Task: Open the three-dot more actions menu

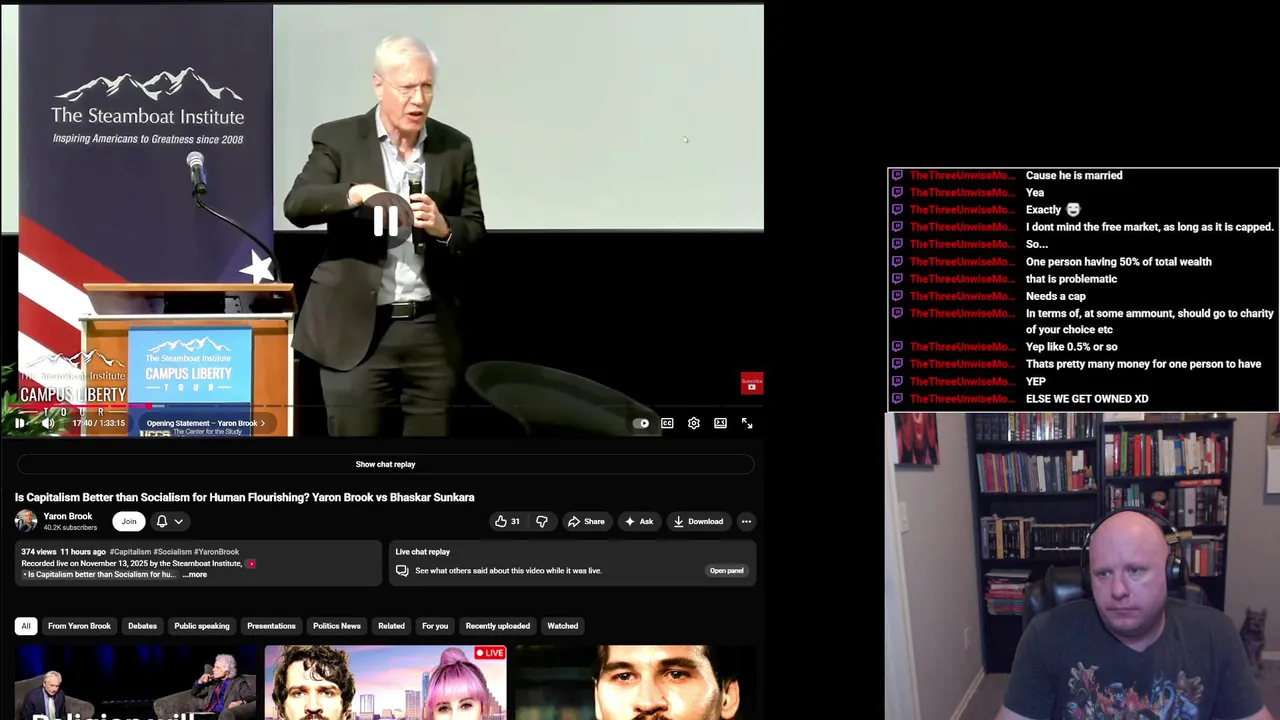Action: tap(746, 521)
